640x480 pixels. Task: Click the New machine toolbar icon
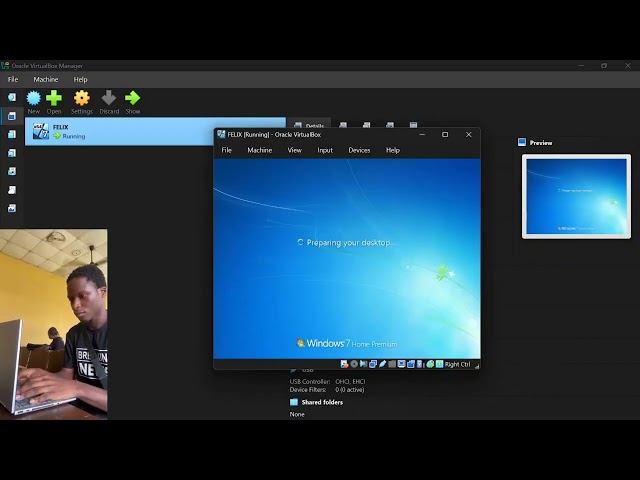pos(33,98)
